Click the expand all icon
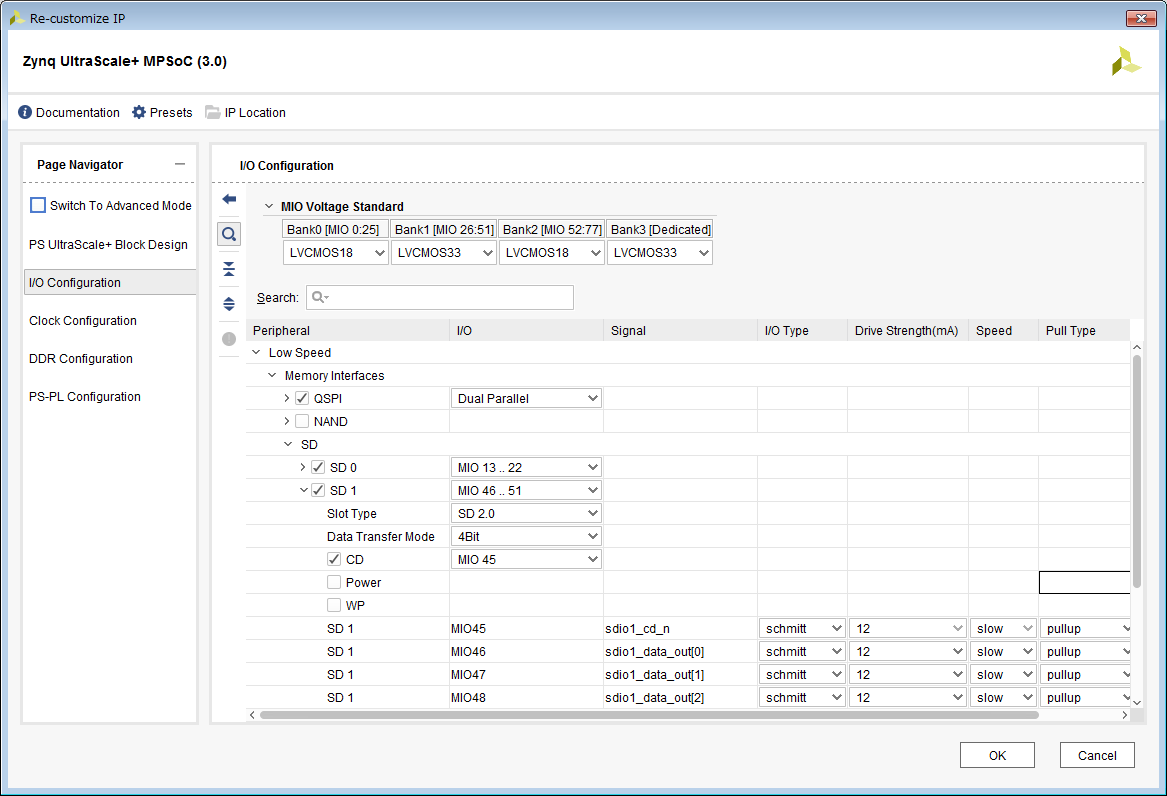 coord(229,304)
